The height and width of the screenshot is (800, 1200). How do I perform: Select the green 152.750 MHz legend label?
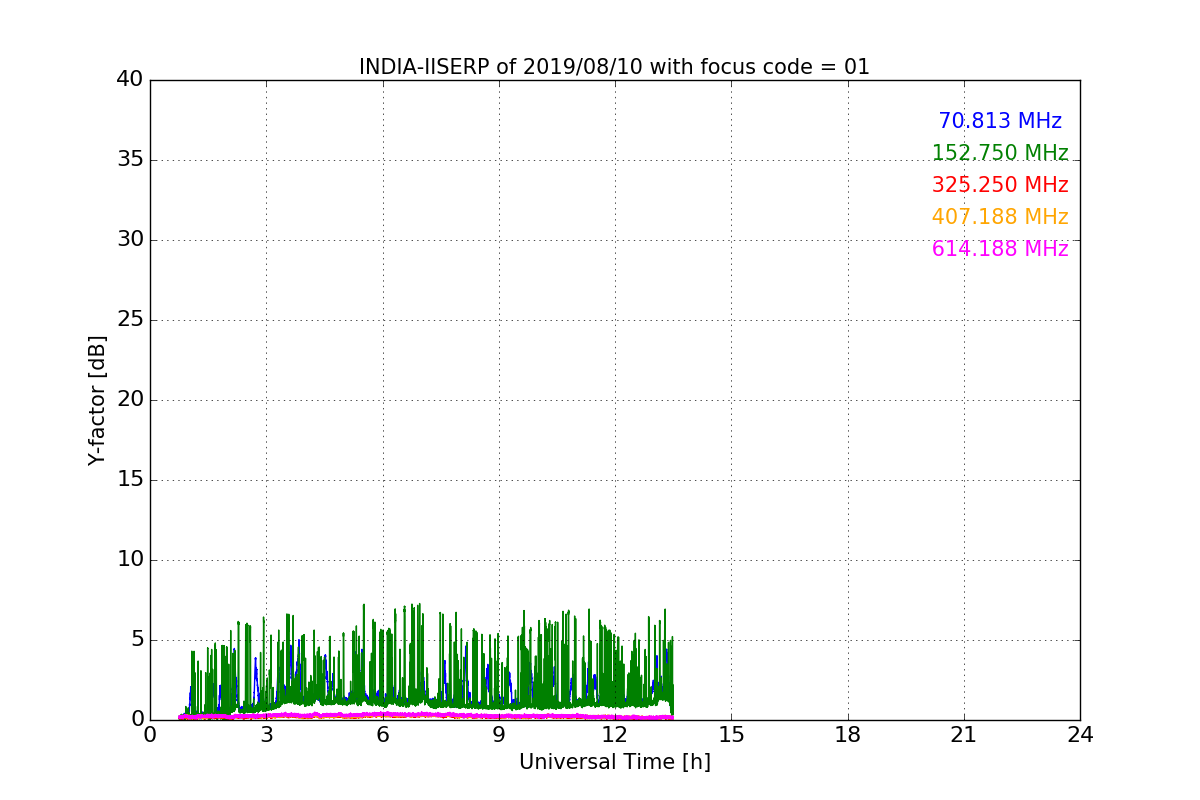(1000, 153)
